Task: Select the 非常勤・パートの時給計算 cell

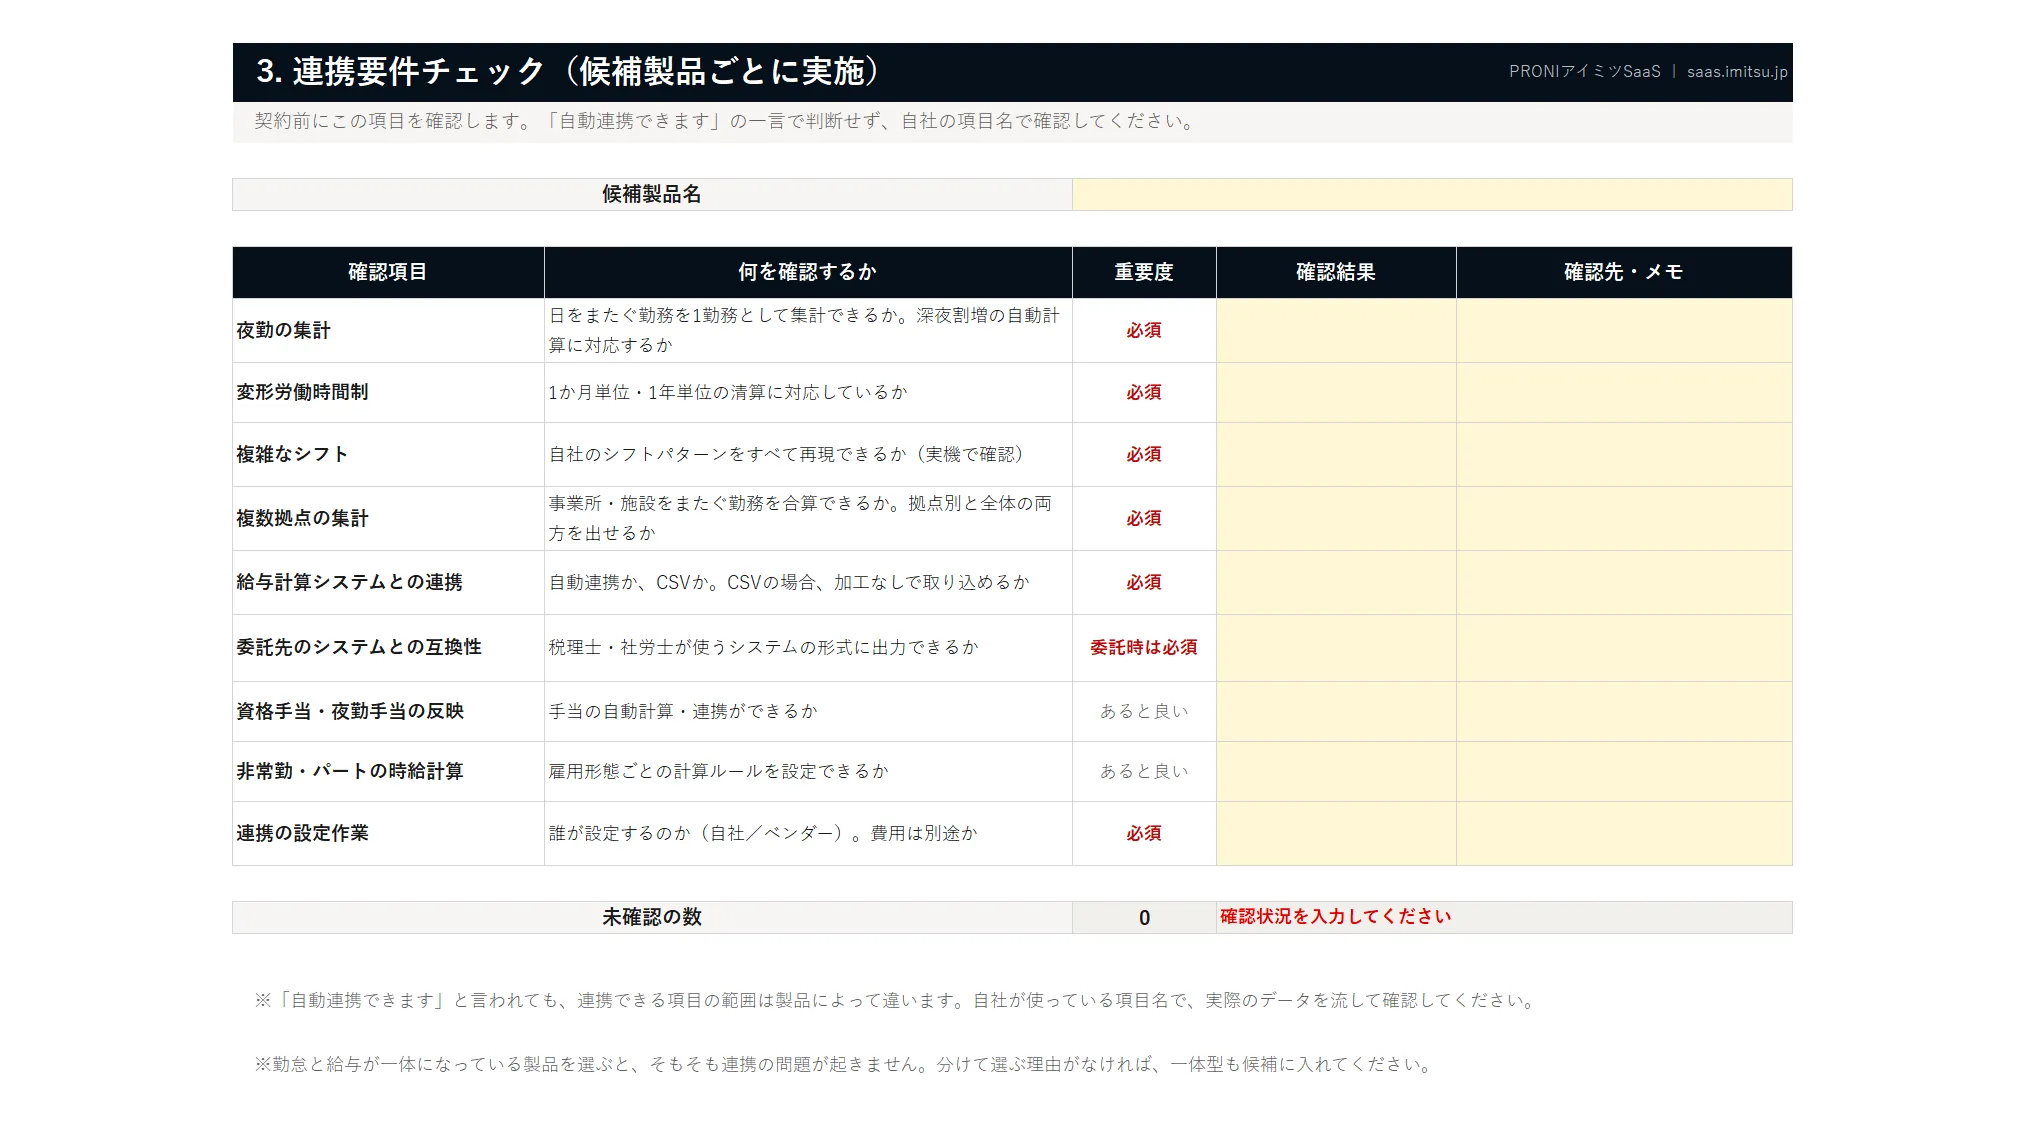Action: point(388,771)
